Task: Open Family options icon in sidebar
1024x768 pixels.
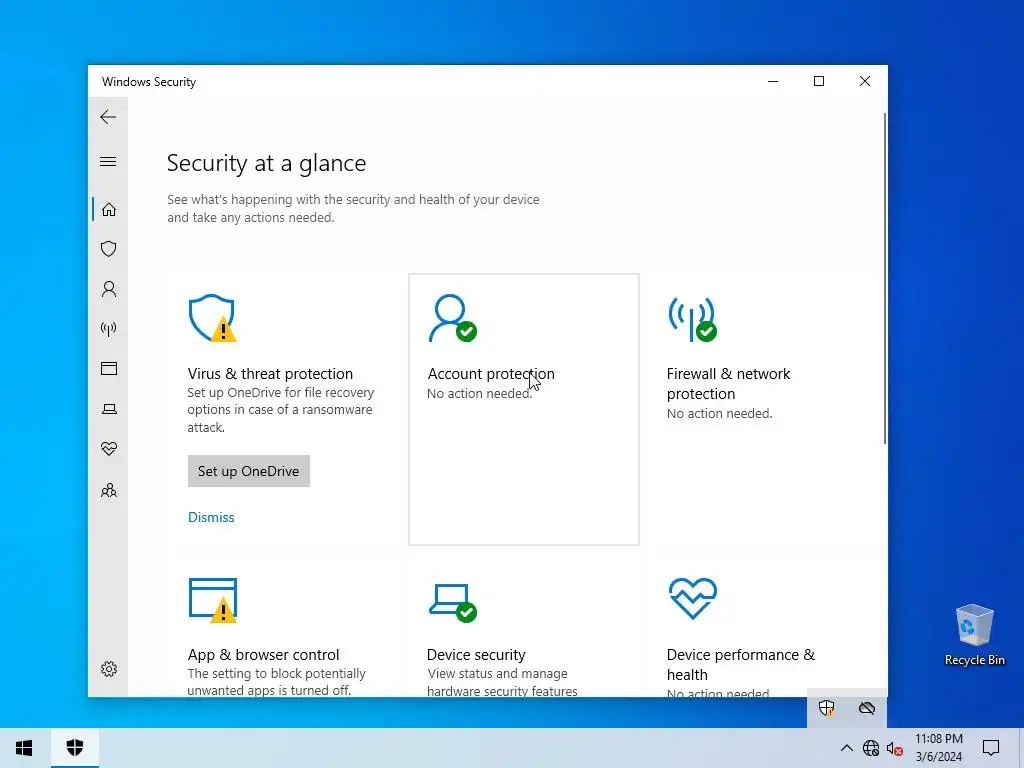Action: (x=108, y=490)
